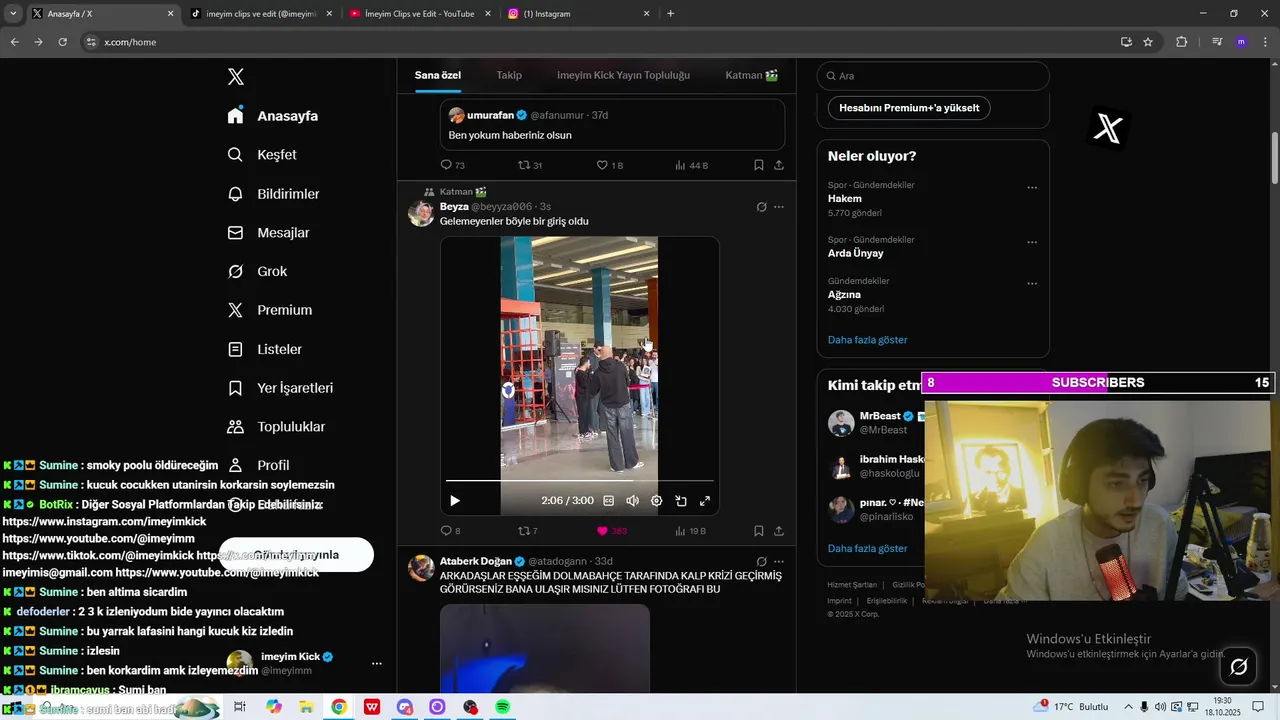This screenshot has width=1280, height=720.
Task: Open imeyim Kick Yayın Topluluğu tab
Action: click(x=623, y=76)
